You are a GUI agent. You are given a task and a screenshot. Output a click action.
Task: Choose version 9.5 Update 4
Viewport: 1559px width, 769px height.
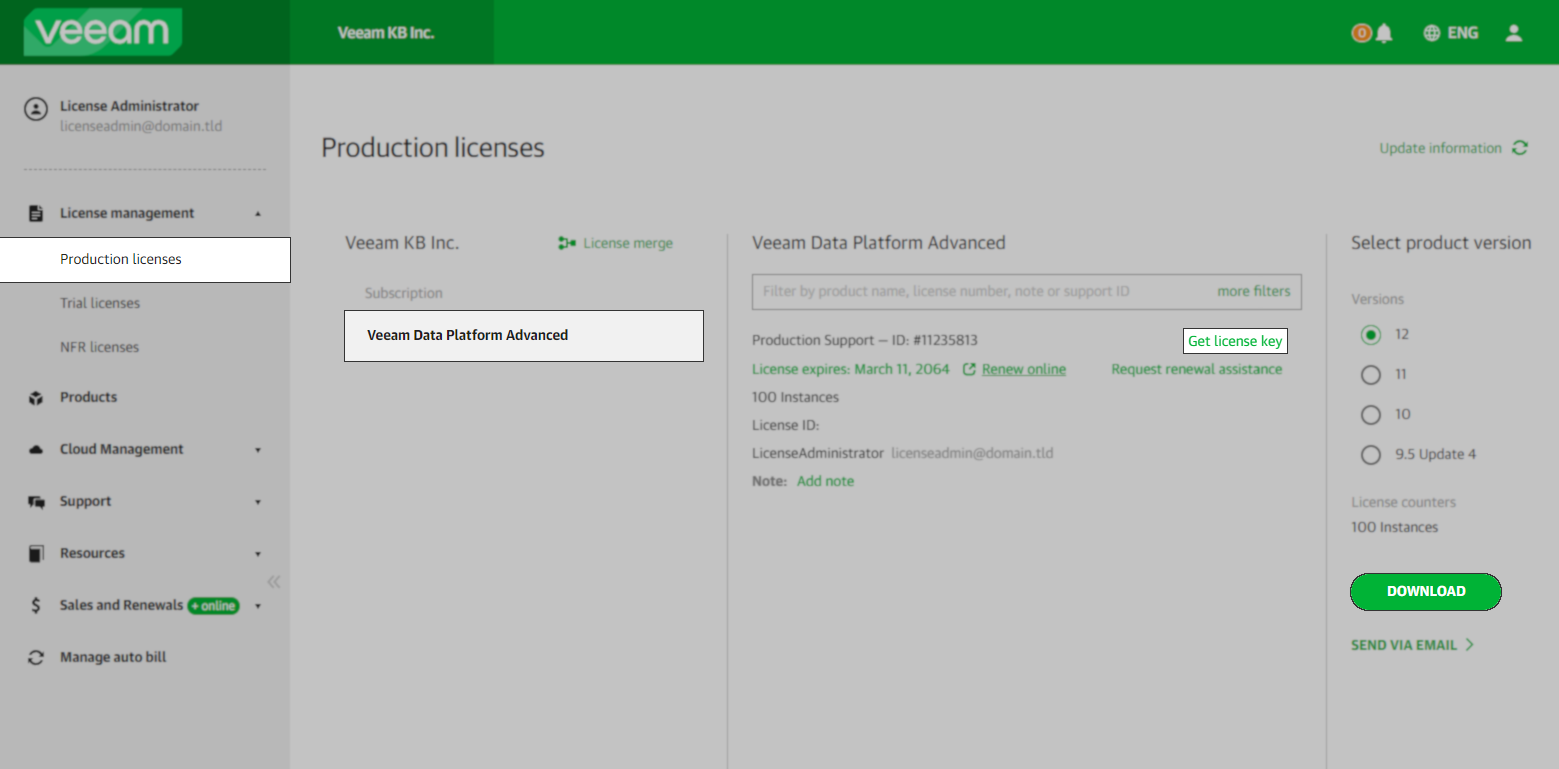[x=1371, y=454]
